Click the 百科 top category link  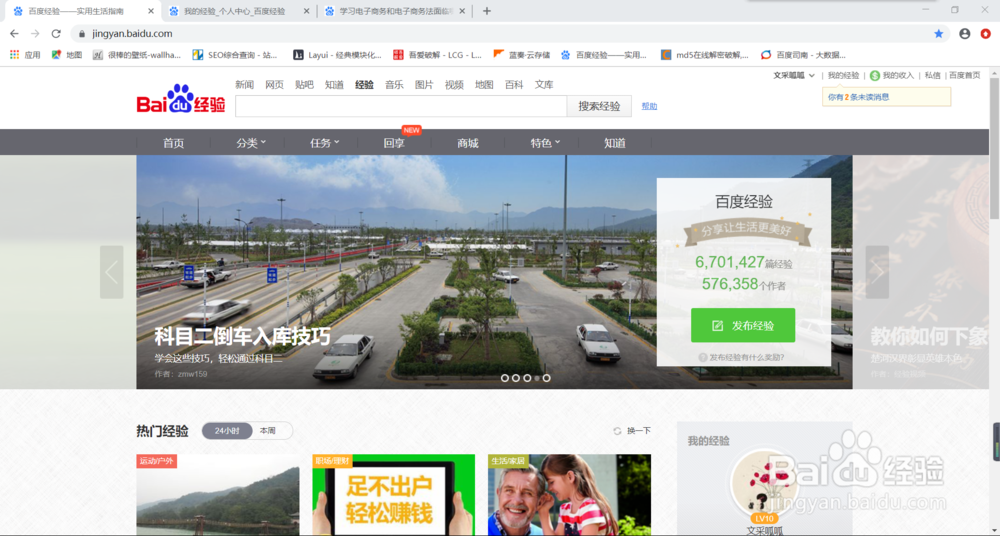pos(514,84)
